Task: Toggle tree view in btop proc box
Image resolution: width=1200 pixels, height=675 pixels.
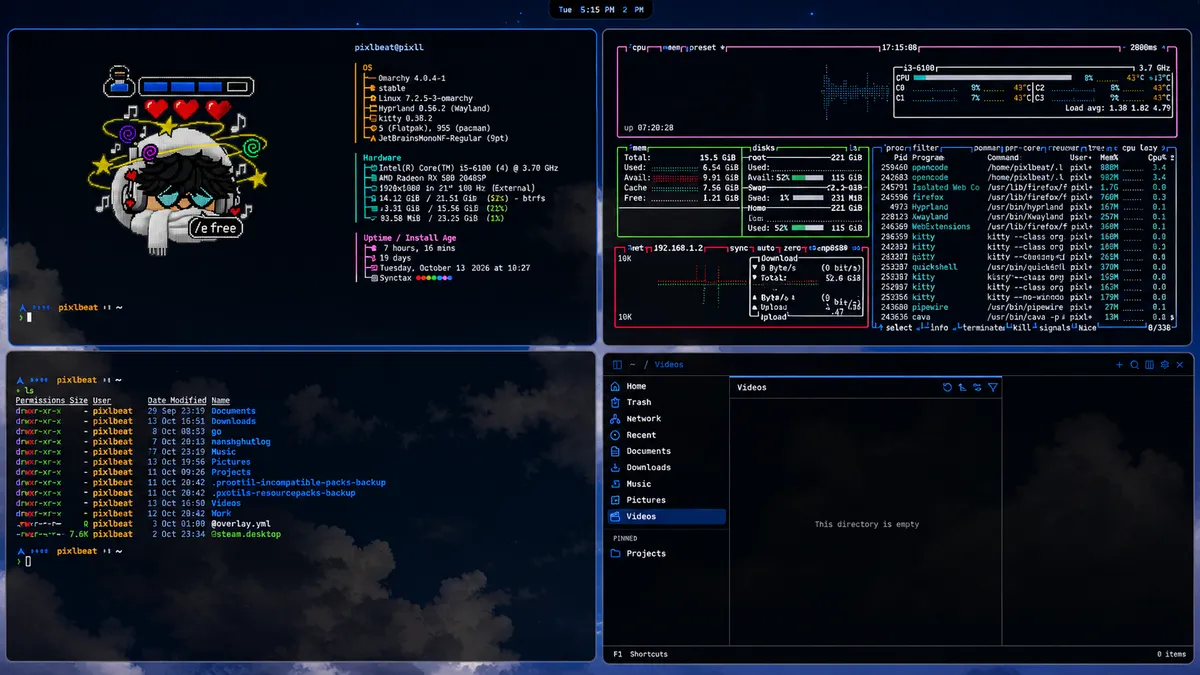Action: (1097, 147)
